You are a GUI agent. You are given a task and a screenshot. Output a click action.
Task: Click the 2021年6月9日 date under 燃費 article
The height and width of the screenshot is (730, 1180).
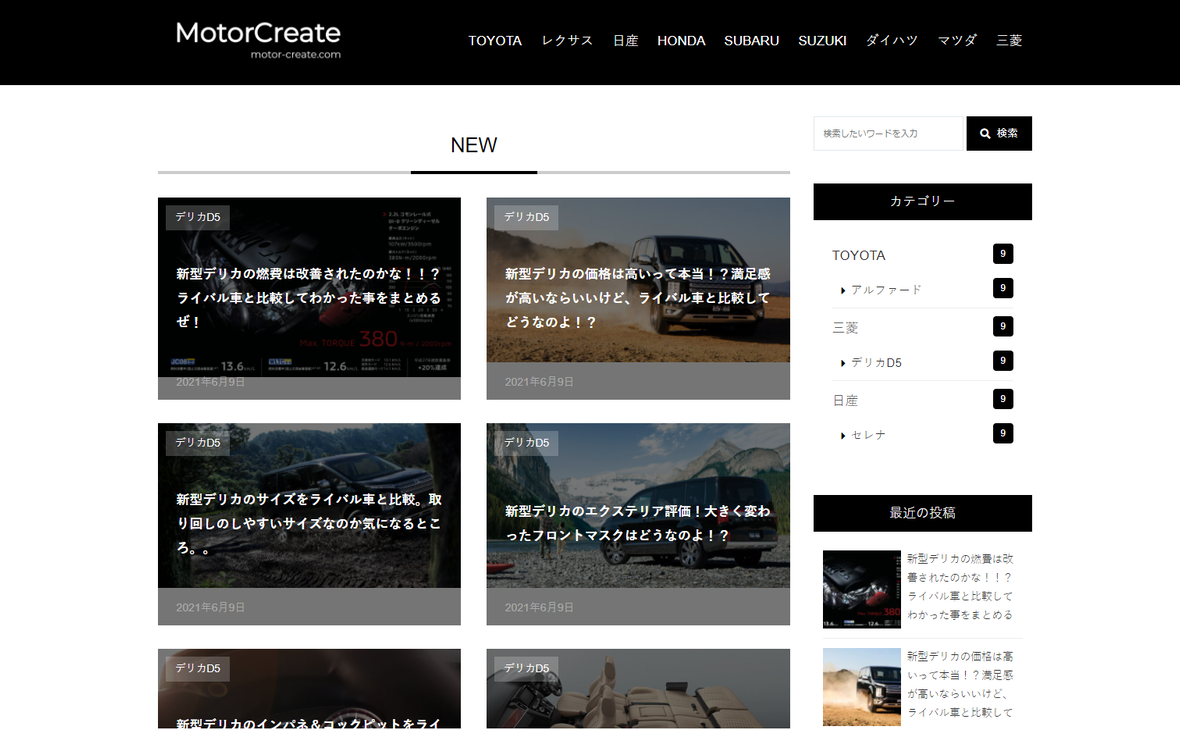pos(210,382)
